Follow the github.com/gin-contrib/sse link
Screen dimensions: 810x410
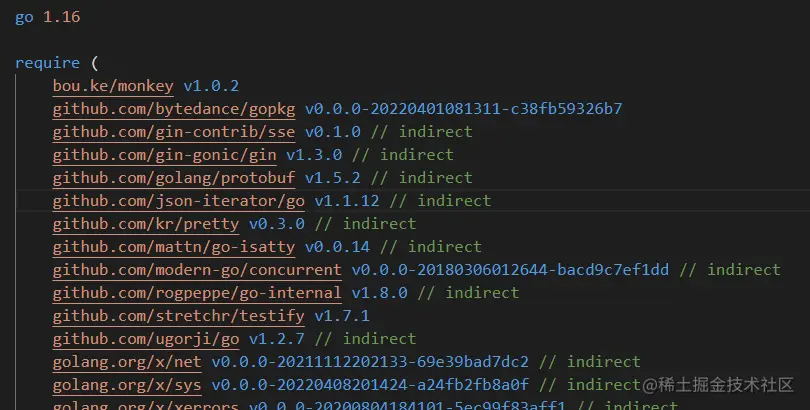pyautogui.click(x=174, y=132)
